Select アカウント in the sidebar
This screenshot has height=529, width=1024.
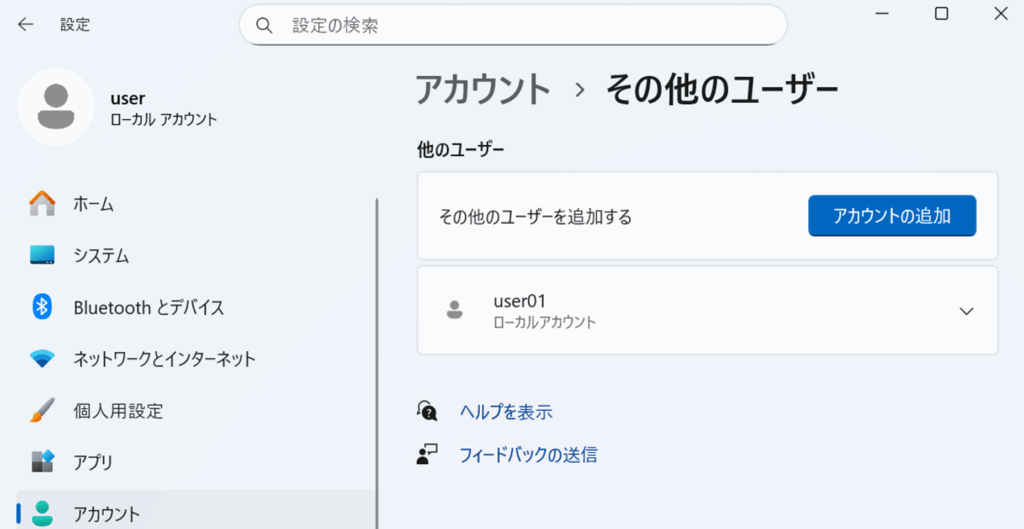tap(107, 514)
